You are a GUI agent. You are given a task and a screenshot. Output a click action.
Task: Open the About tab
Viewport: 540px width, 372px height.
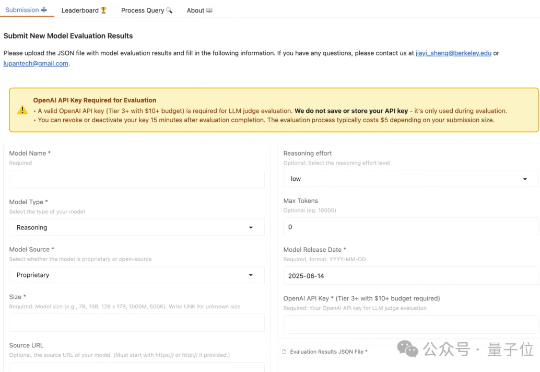(x=199, y=10)
